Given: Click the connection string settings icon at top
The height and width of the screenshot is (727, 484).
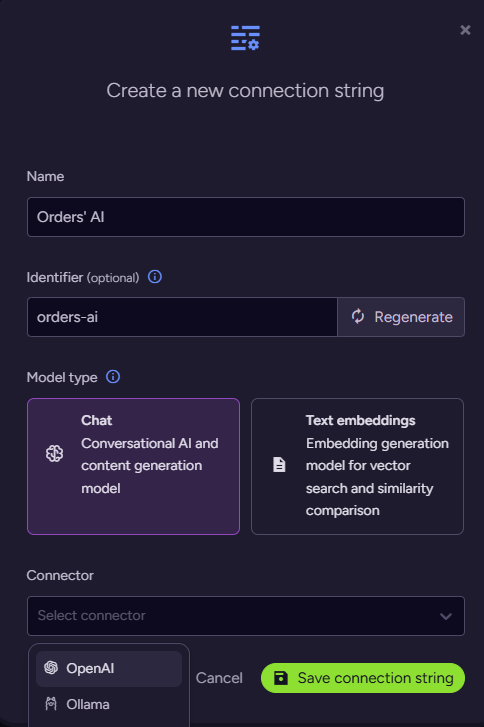Looking at the screenshot, I should tap(245, 38).
